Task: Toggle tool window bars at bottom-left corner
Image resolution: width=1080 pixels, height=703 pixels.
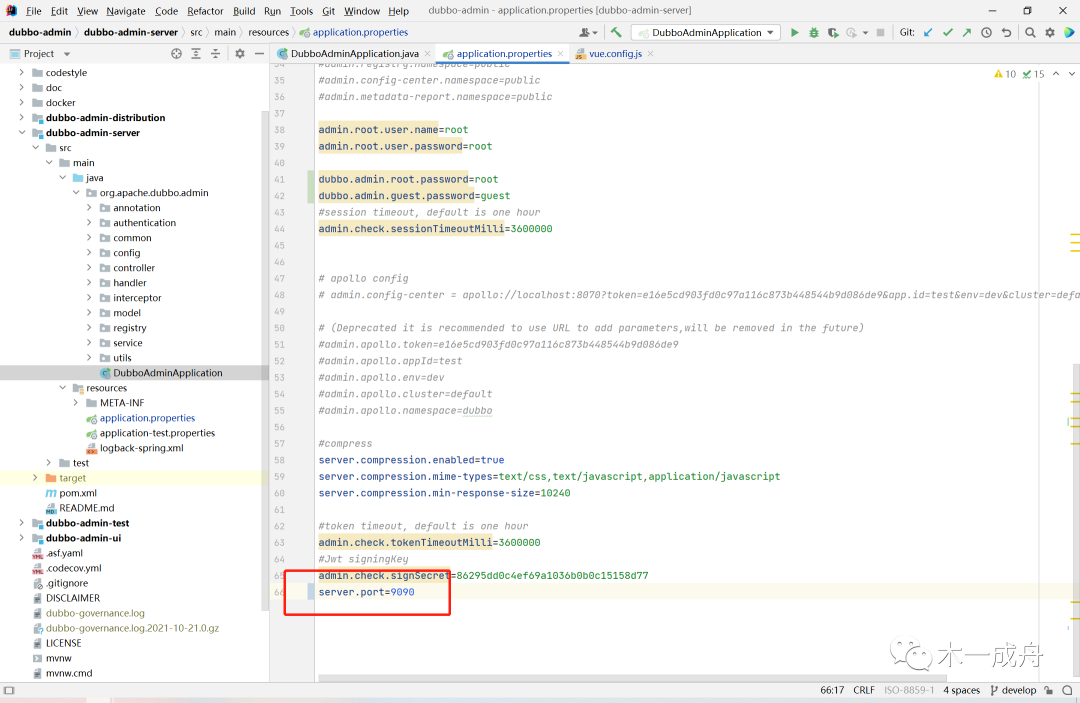Action: point(8,690)
